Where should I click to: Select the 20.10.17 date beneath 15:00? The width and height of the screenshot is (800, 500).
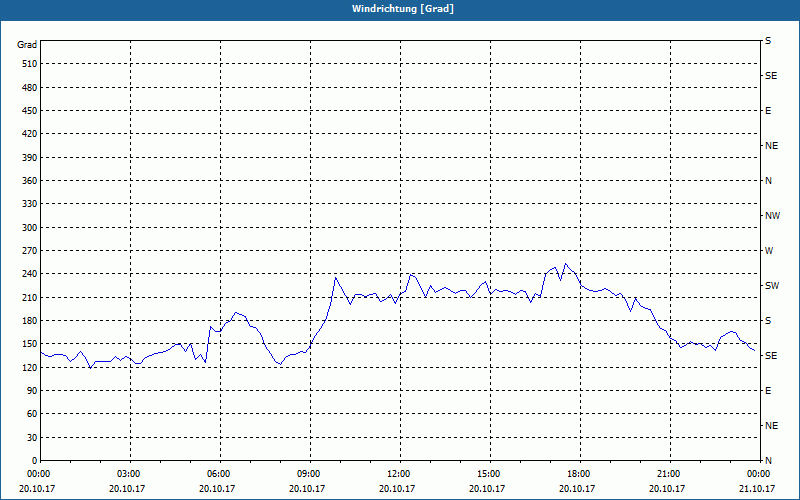[487, 489]
